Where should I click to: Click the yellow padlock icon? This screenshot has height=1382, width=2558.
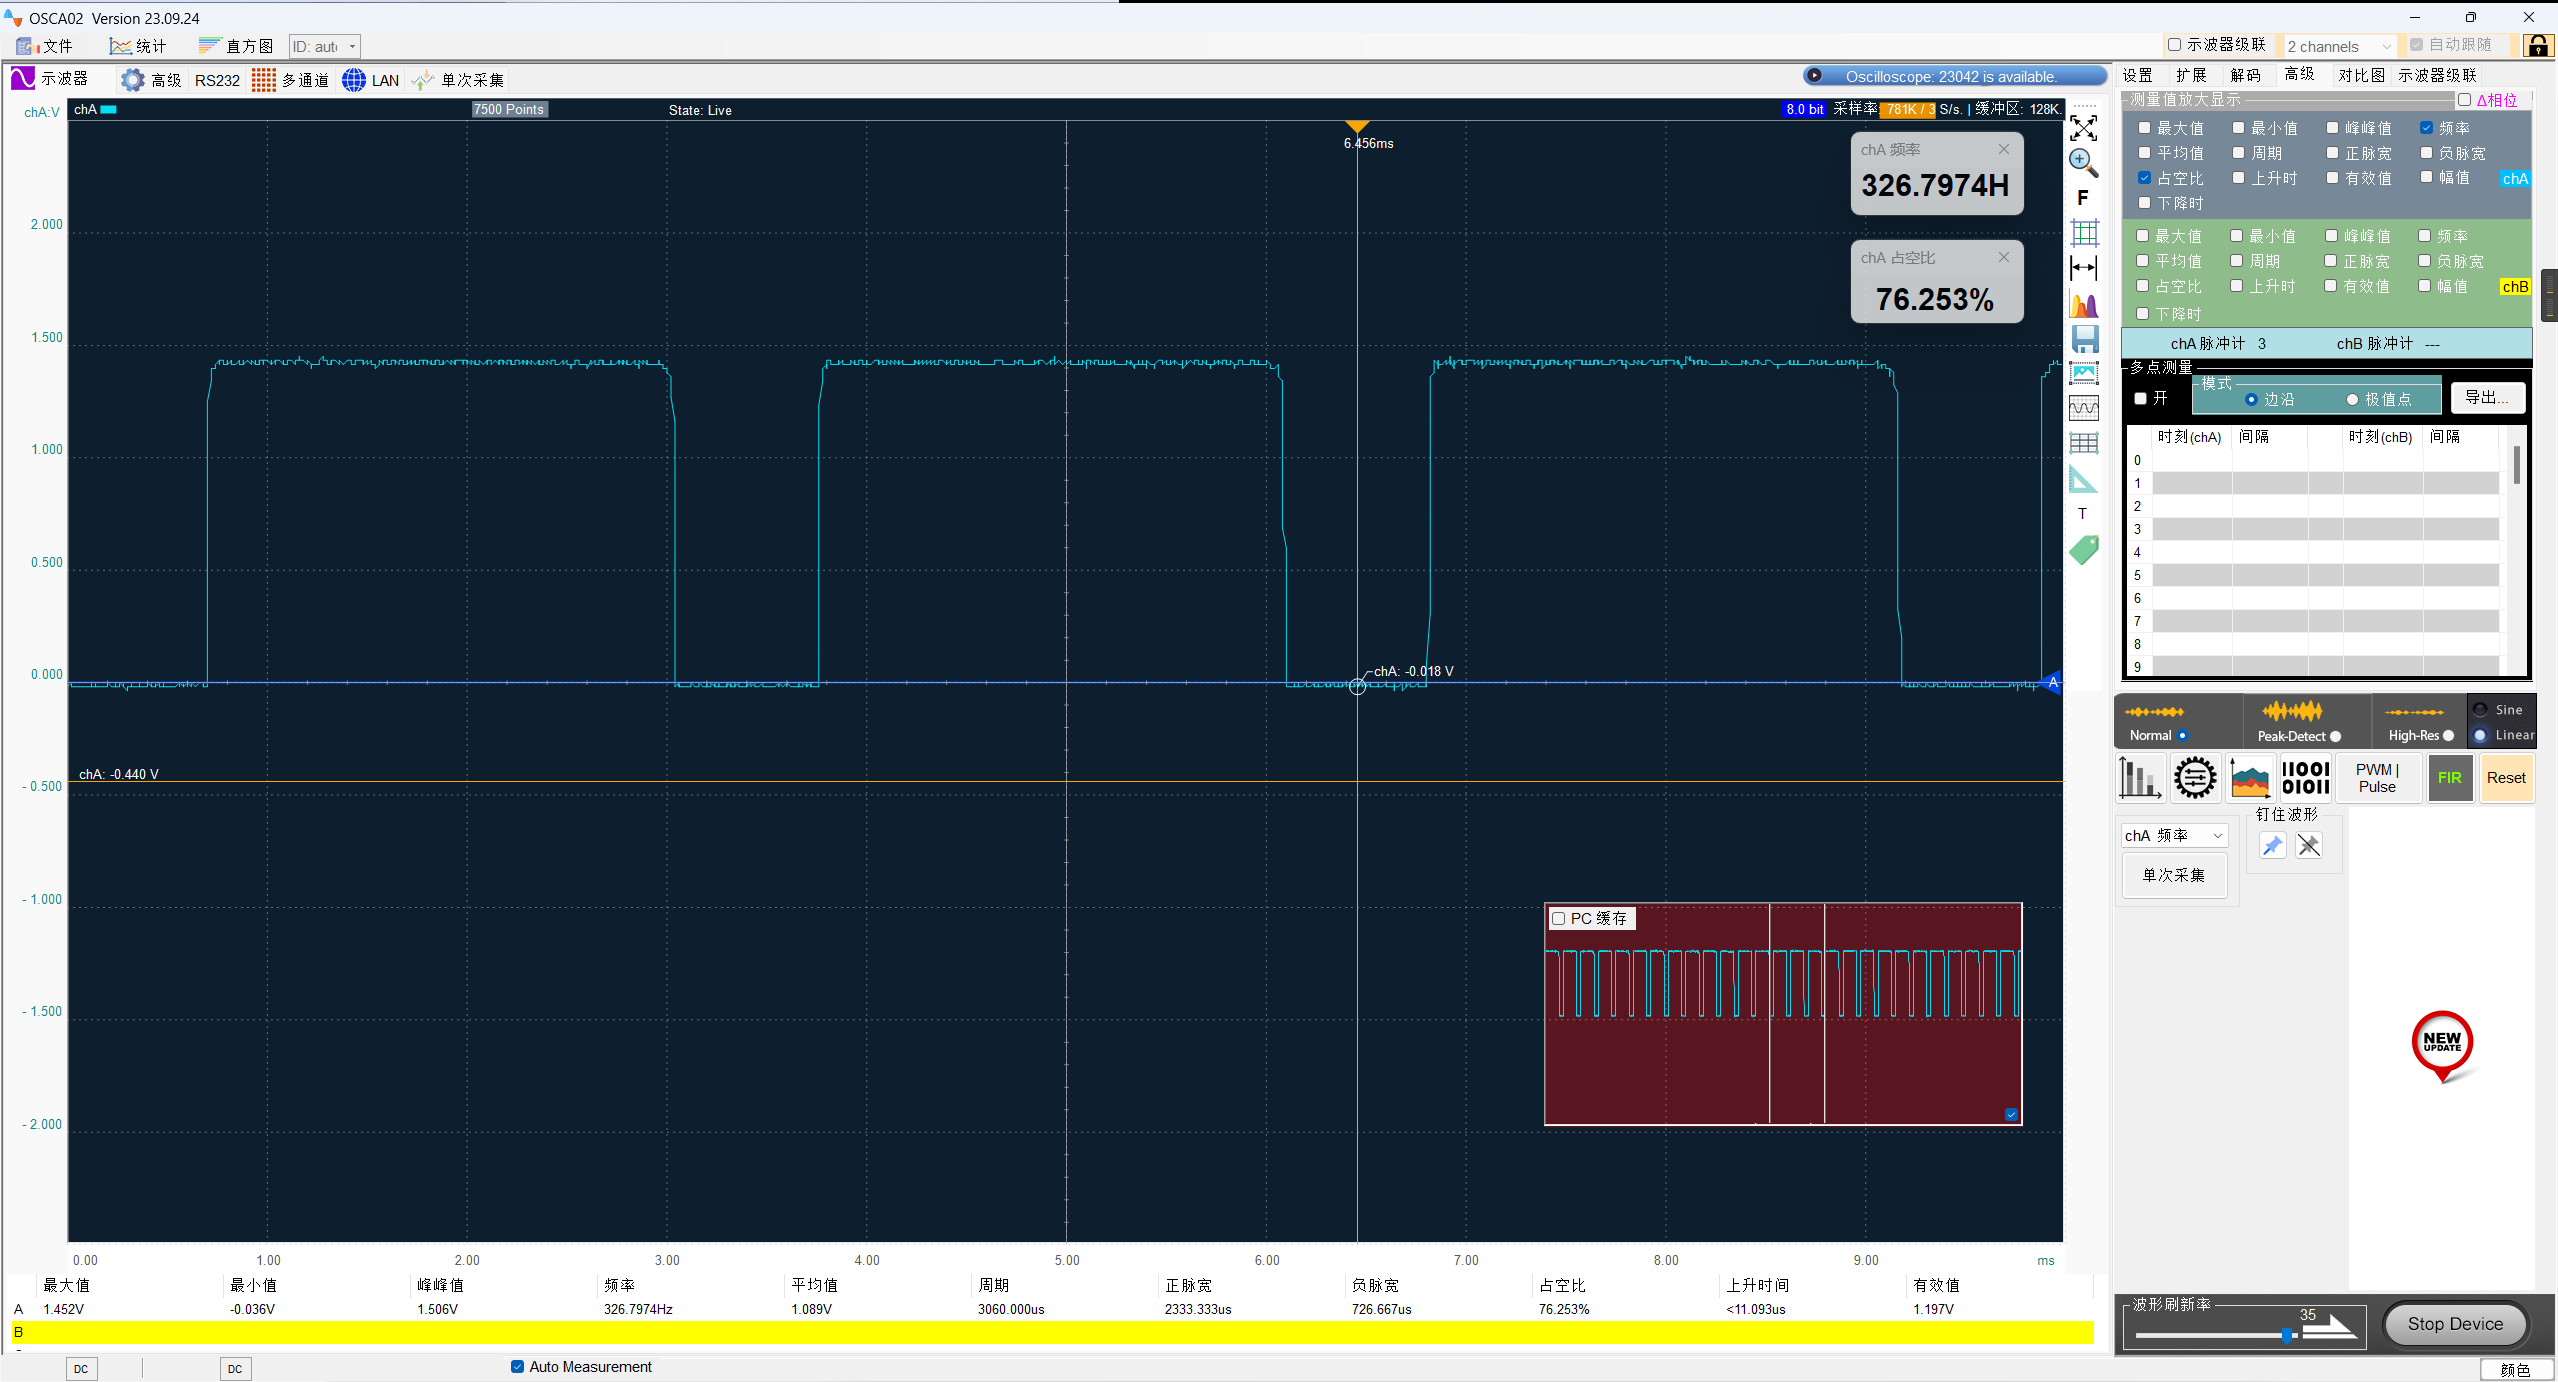2538,45
